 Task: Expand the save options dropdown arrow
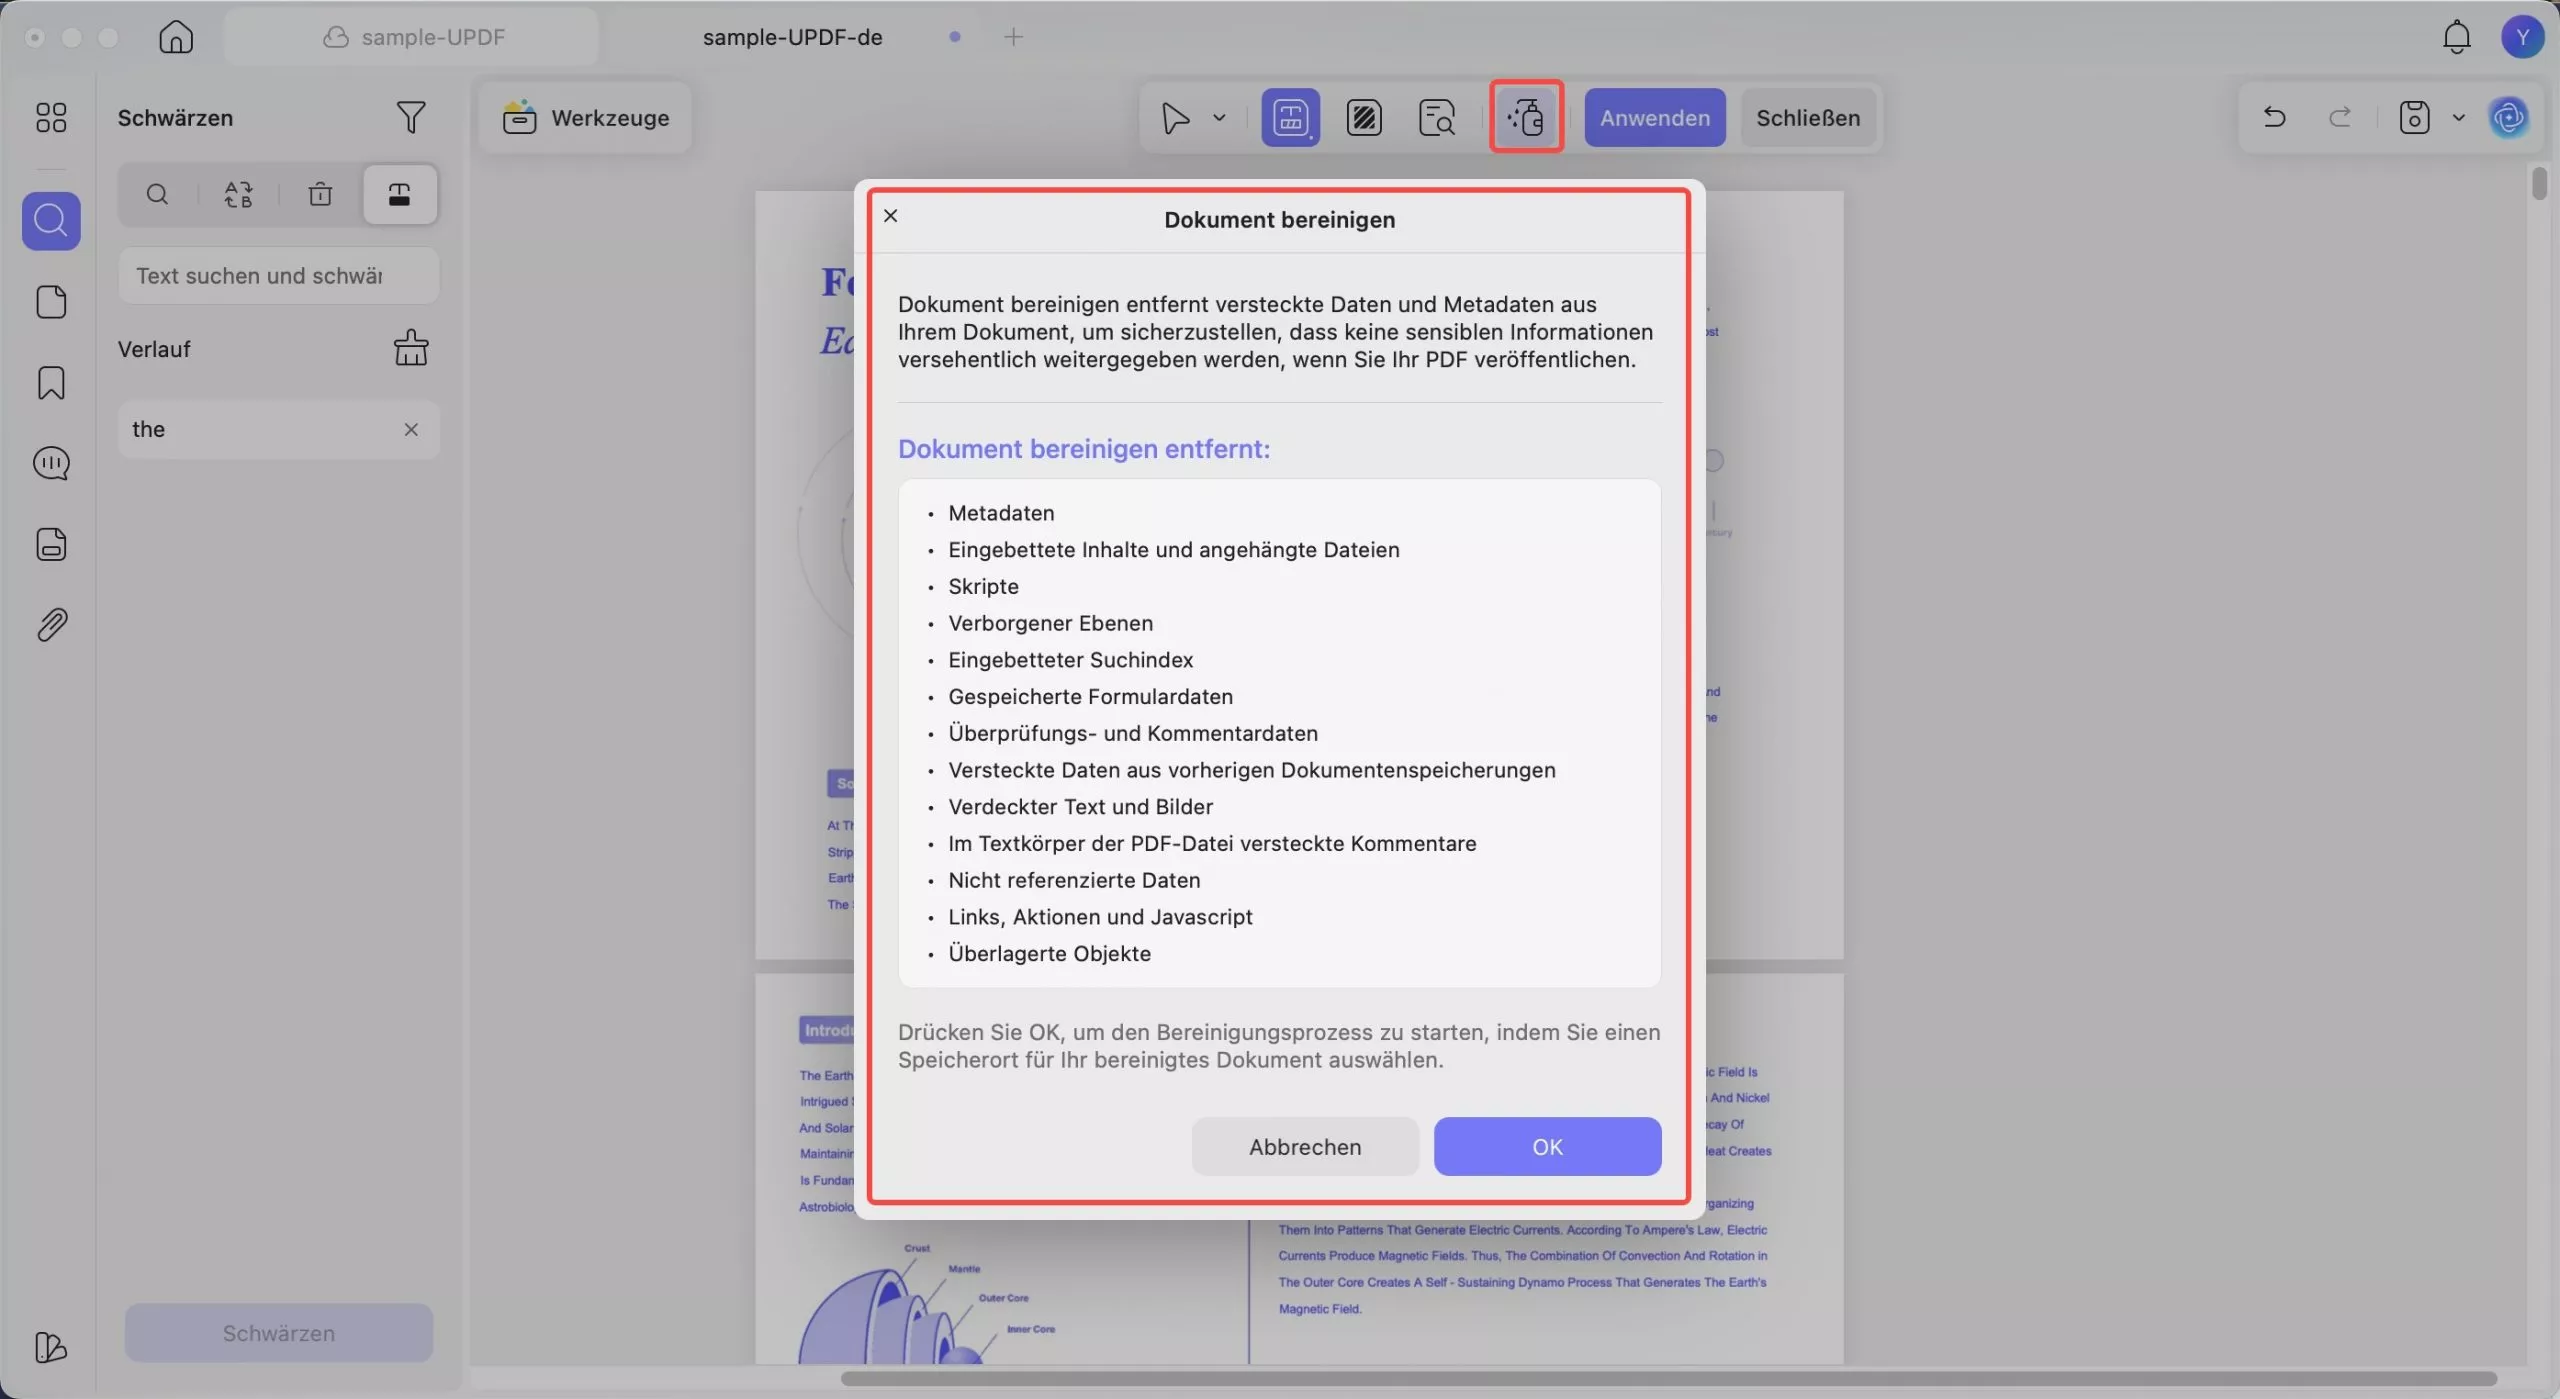(2459, 117)
